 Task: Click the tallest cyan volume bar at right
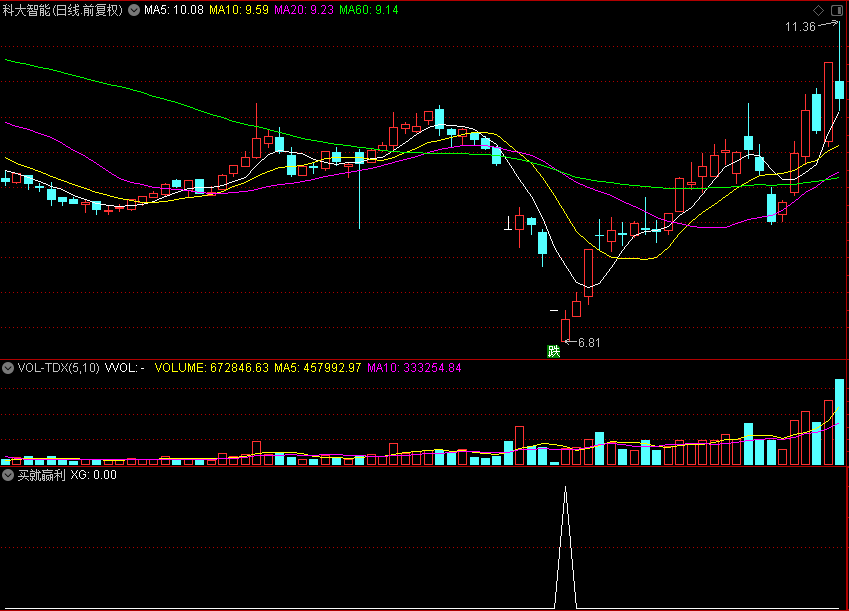[x=839, y=422]
